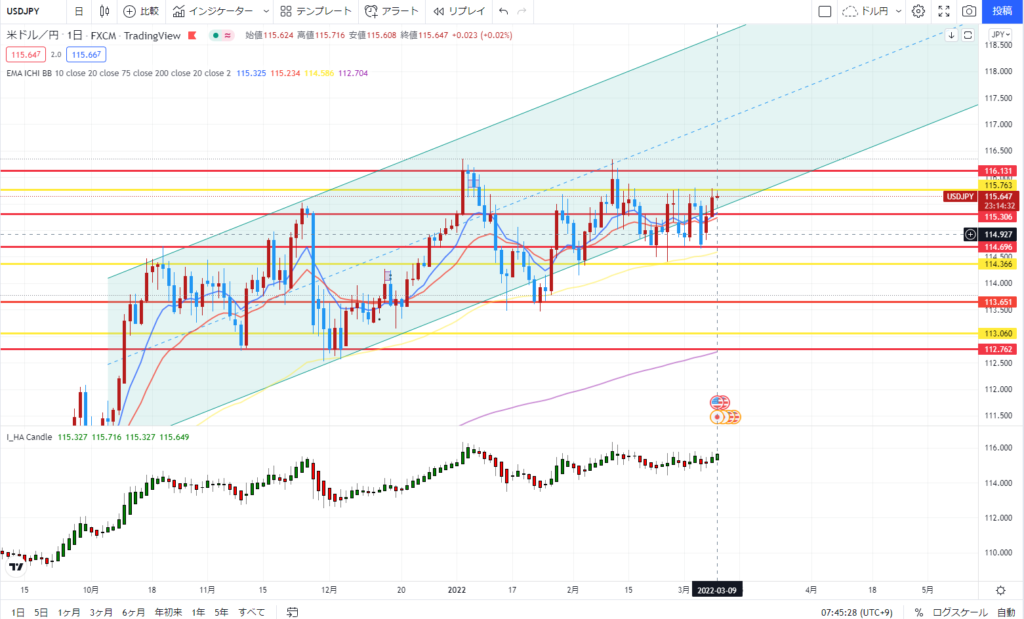The image size is (1024, 619).
Task: Open timezone 07:45:28 (UTC+9) menu
Action: (856, 612)
